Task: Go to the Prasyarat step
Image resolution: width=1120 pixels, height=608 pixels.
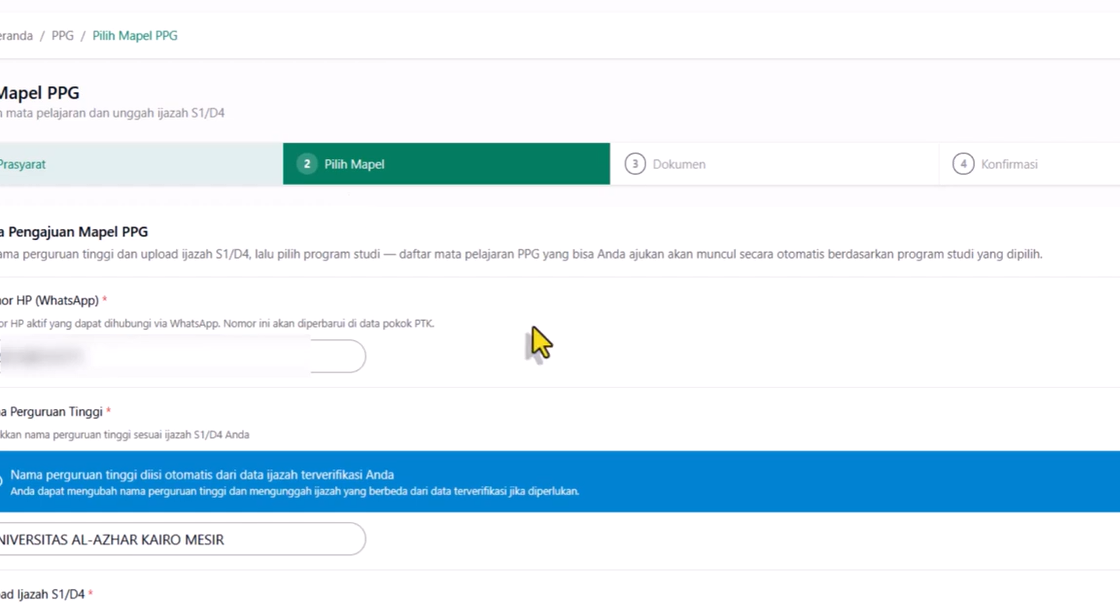Action: [x=141, y=164]
